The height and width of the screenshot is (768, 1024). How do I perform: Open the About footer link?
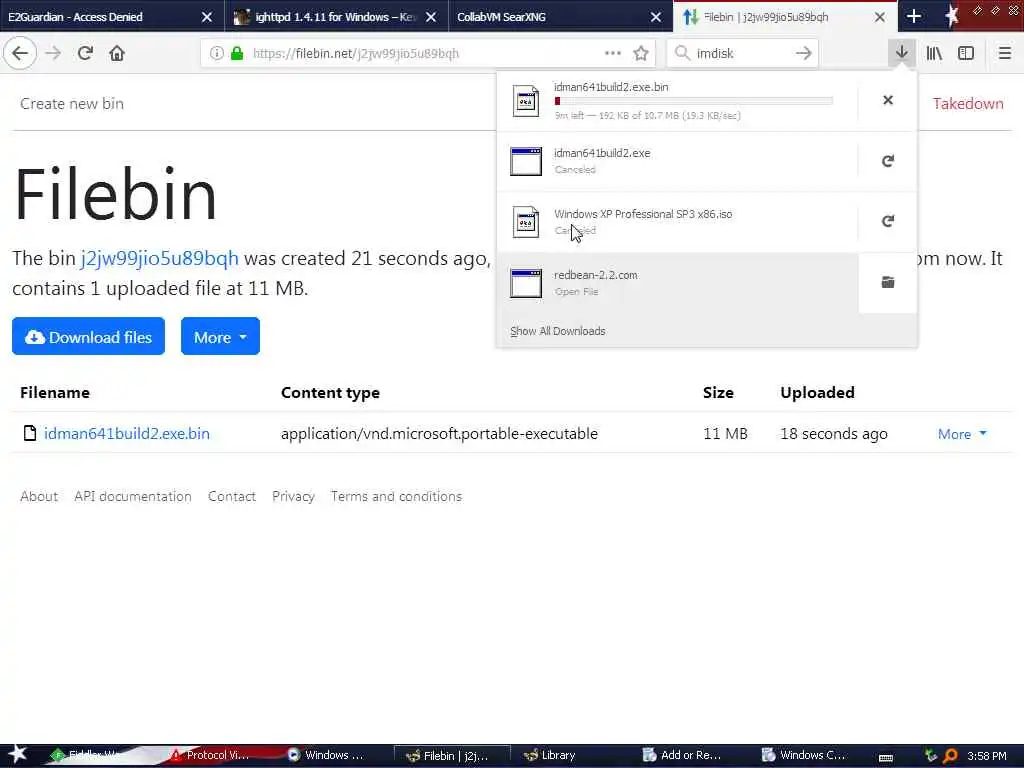click(39, 496)
